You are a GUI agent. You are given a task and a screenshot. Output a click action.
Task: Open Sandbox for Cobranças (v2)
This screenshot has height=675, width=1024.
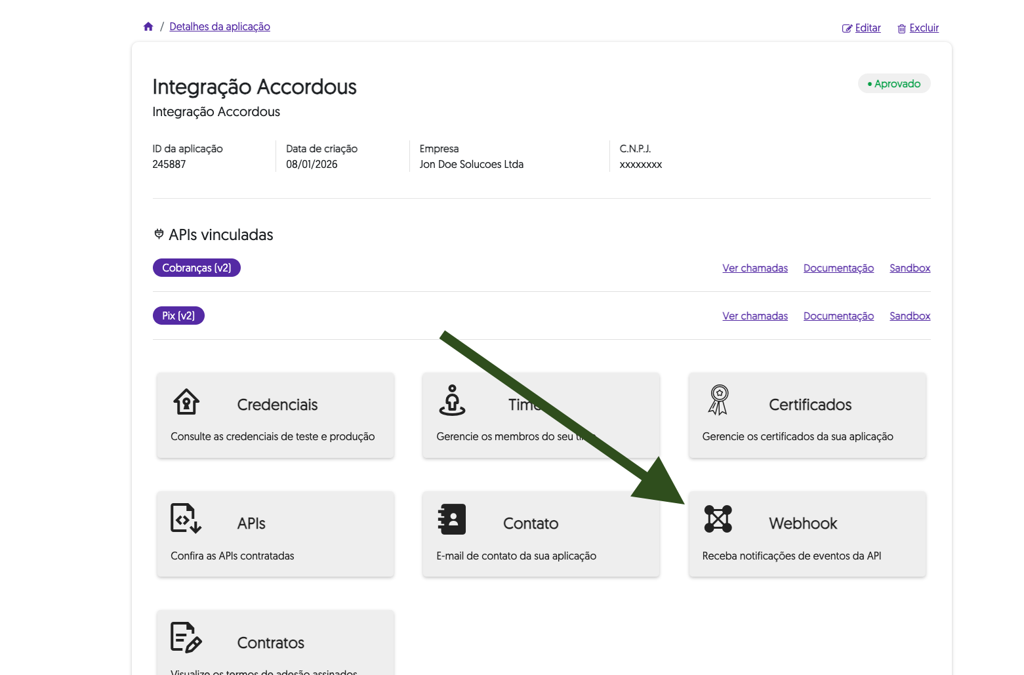tap(910, 268)
